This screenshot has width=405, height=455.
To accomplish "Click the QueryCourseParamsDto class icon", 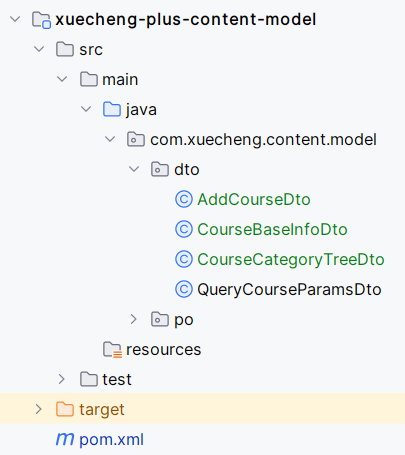I will [184, 289].
